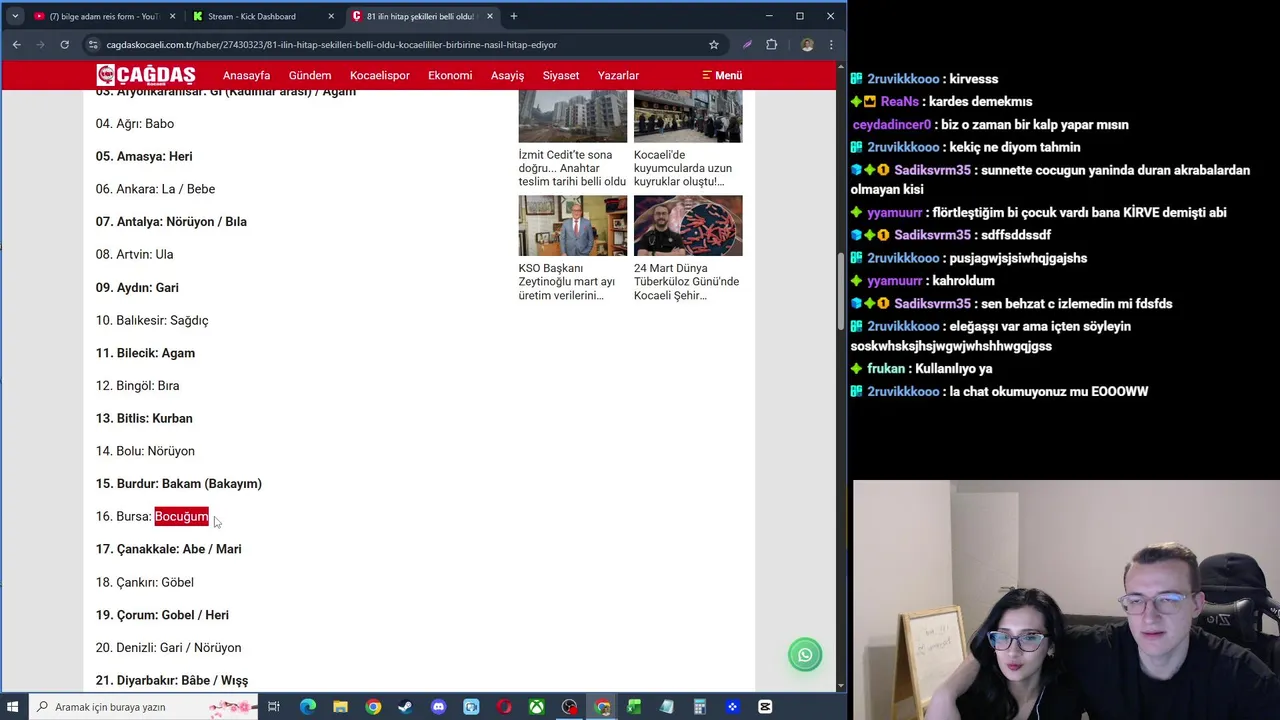1280x720 pixels.
Task: Open Excel from the taskbar
Action: [x=634, y=707]
